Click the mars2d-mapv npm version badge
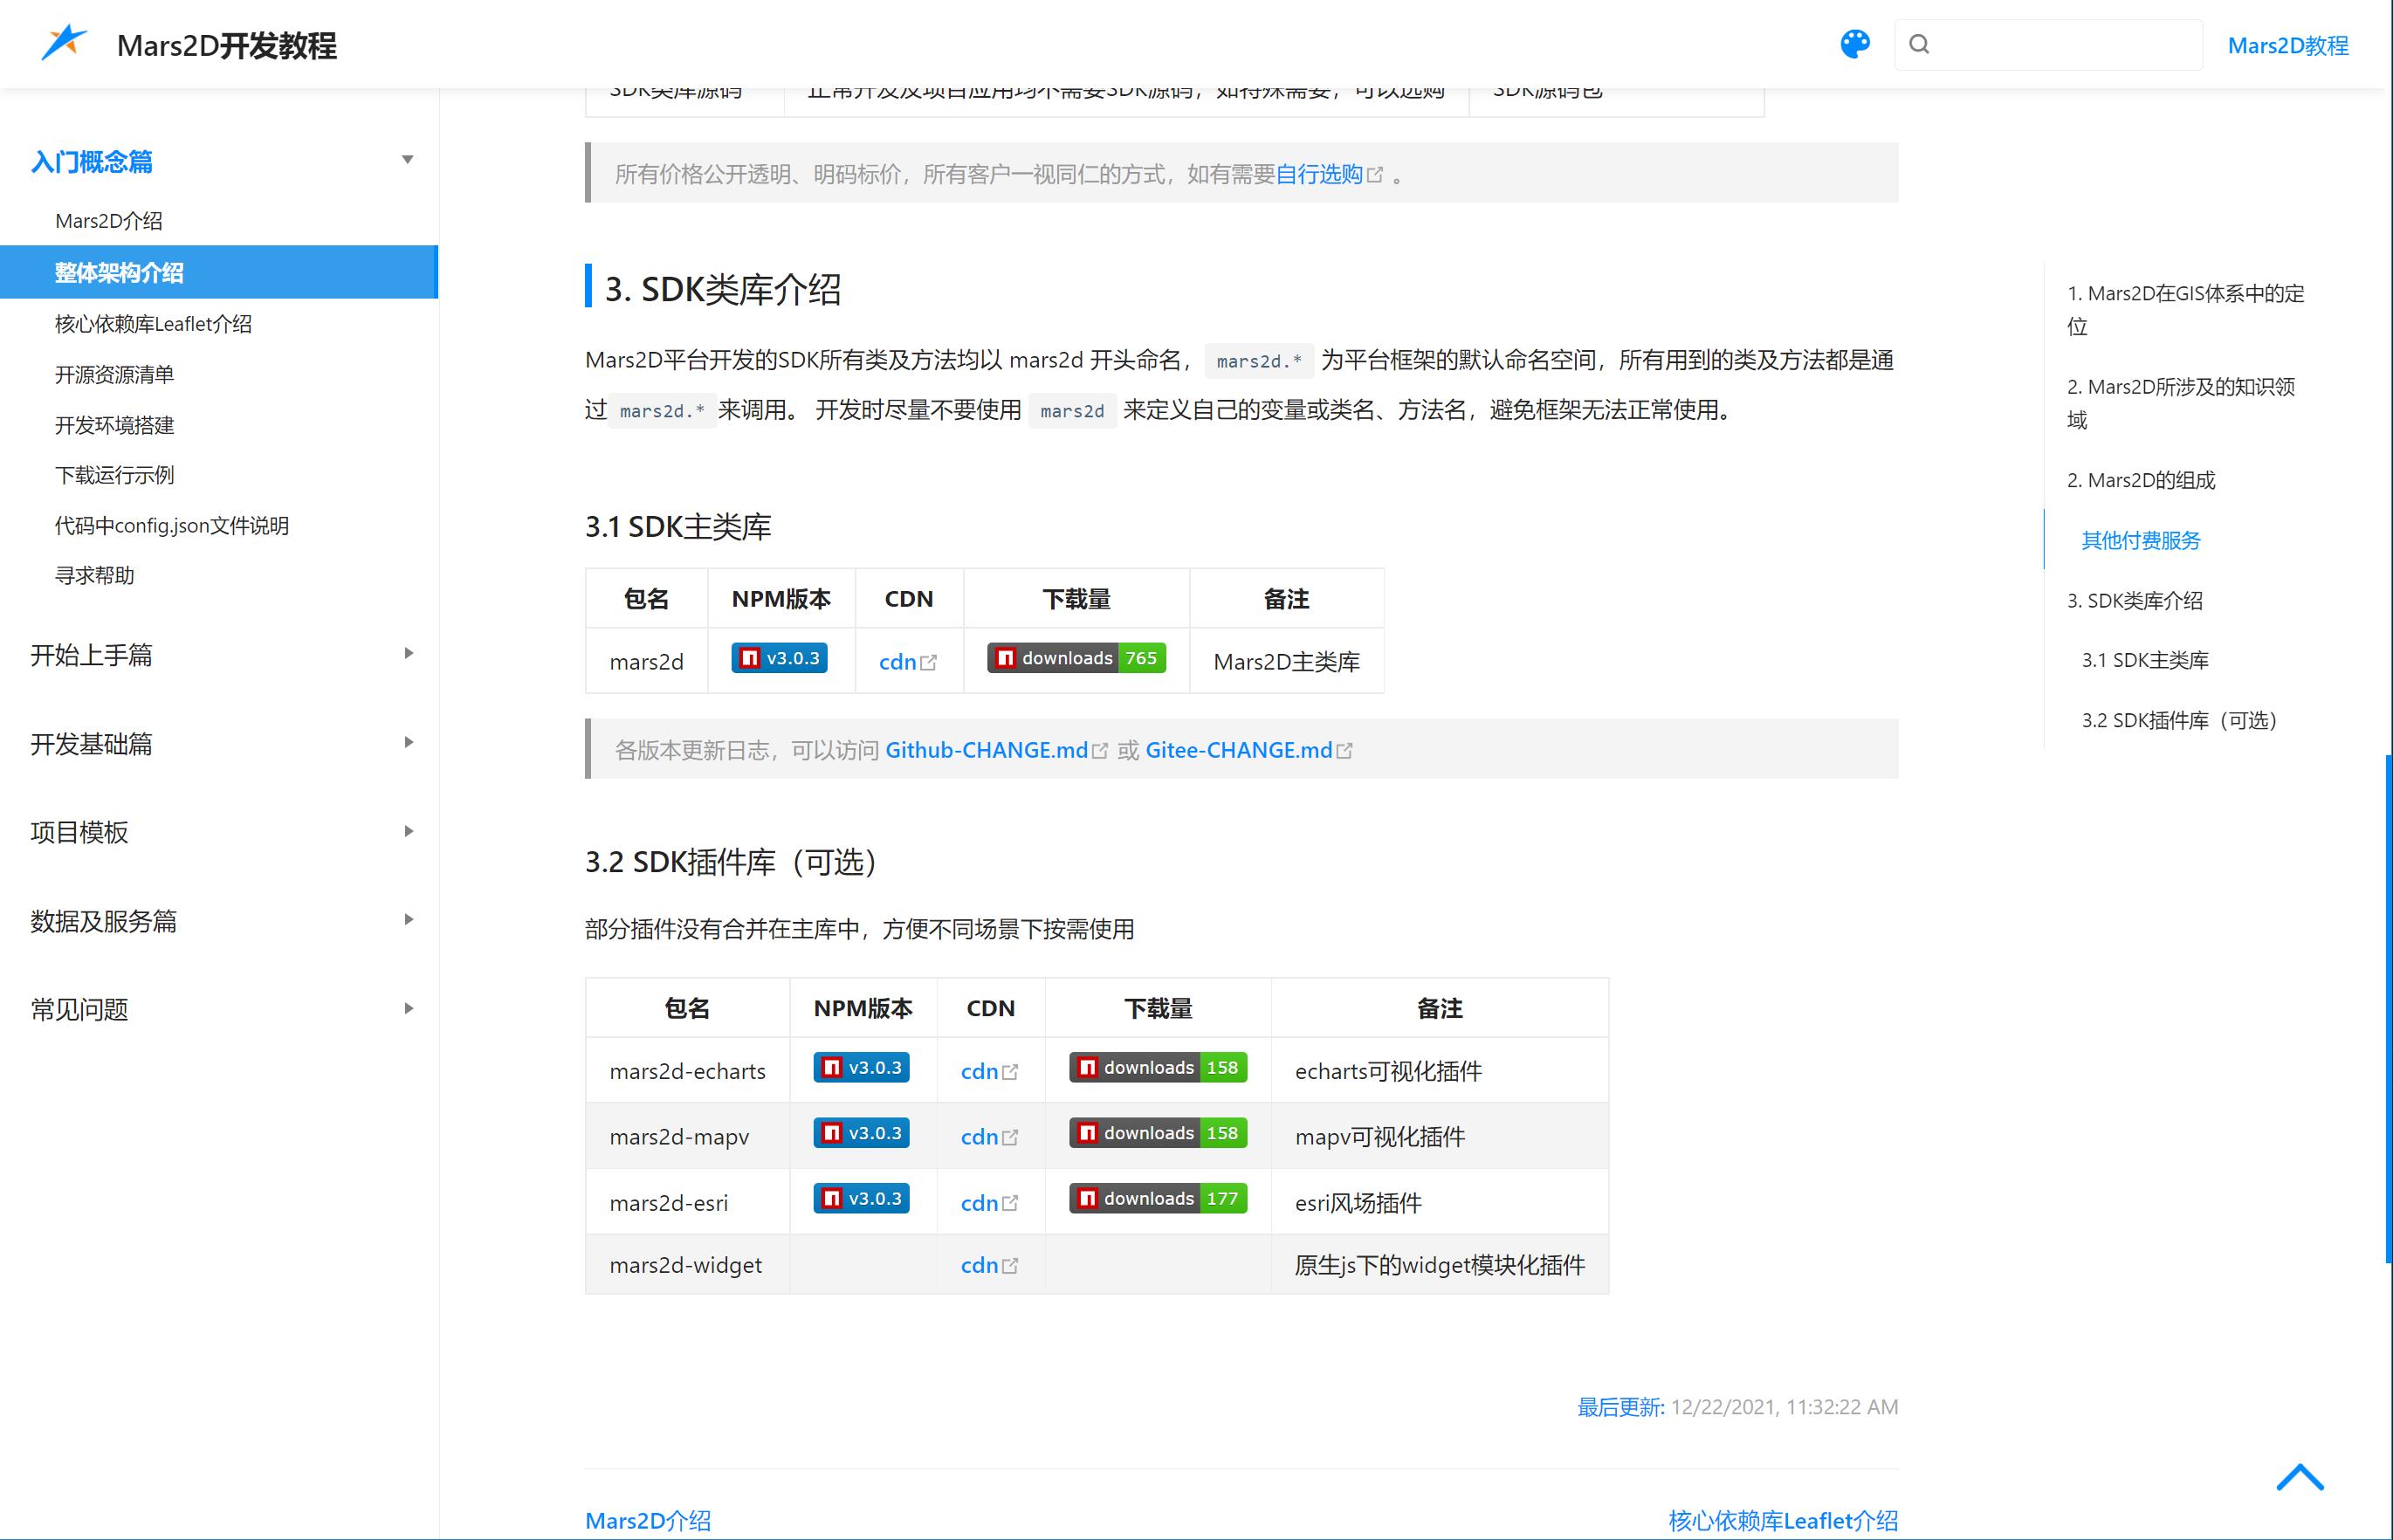 pyautogui.click(x=861, y=1133)
